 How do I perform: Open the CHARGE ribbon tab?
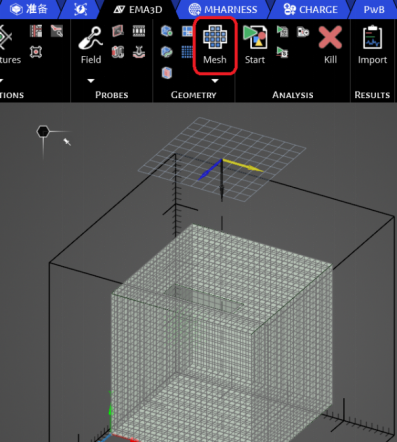[x=310, y=9]
